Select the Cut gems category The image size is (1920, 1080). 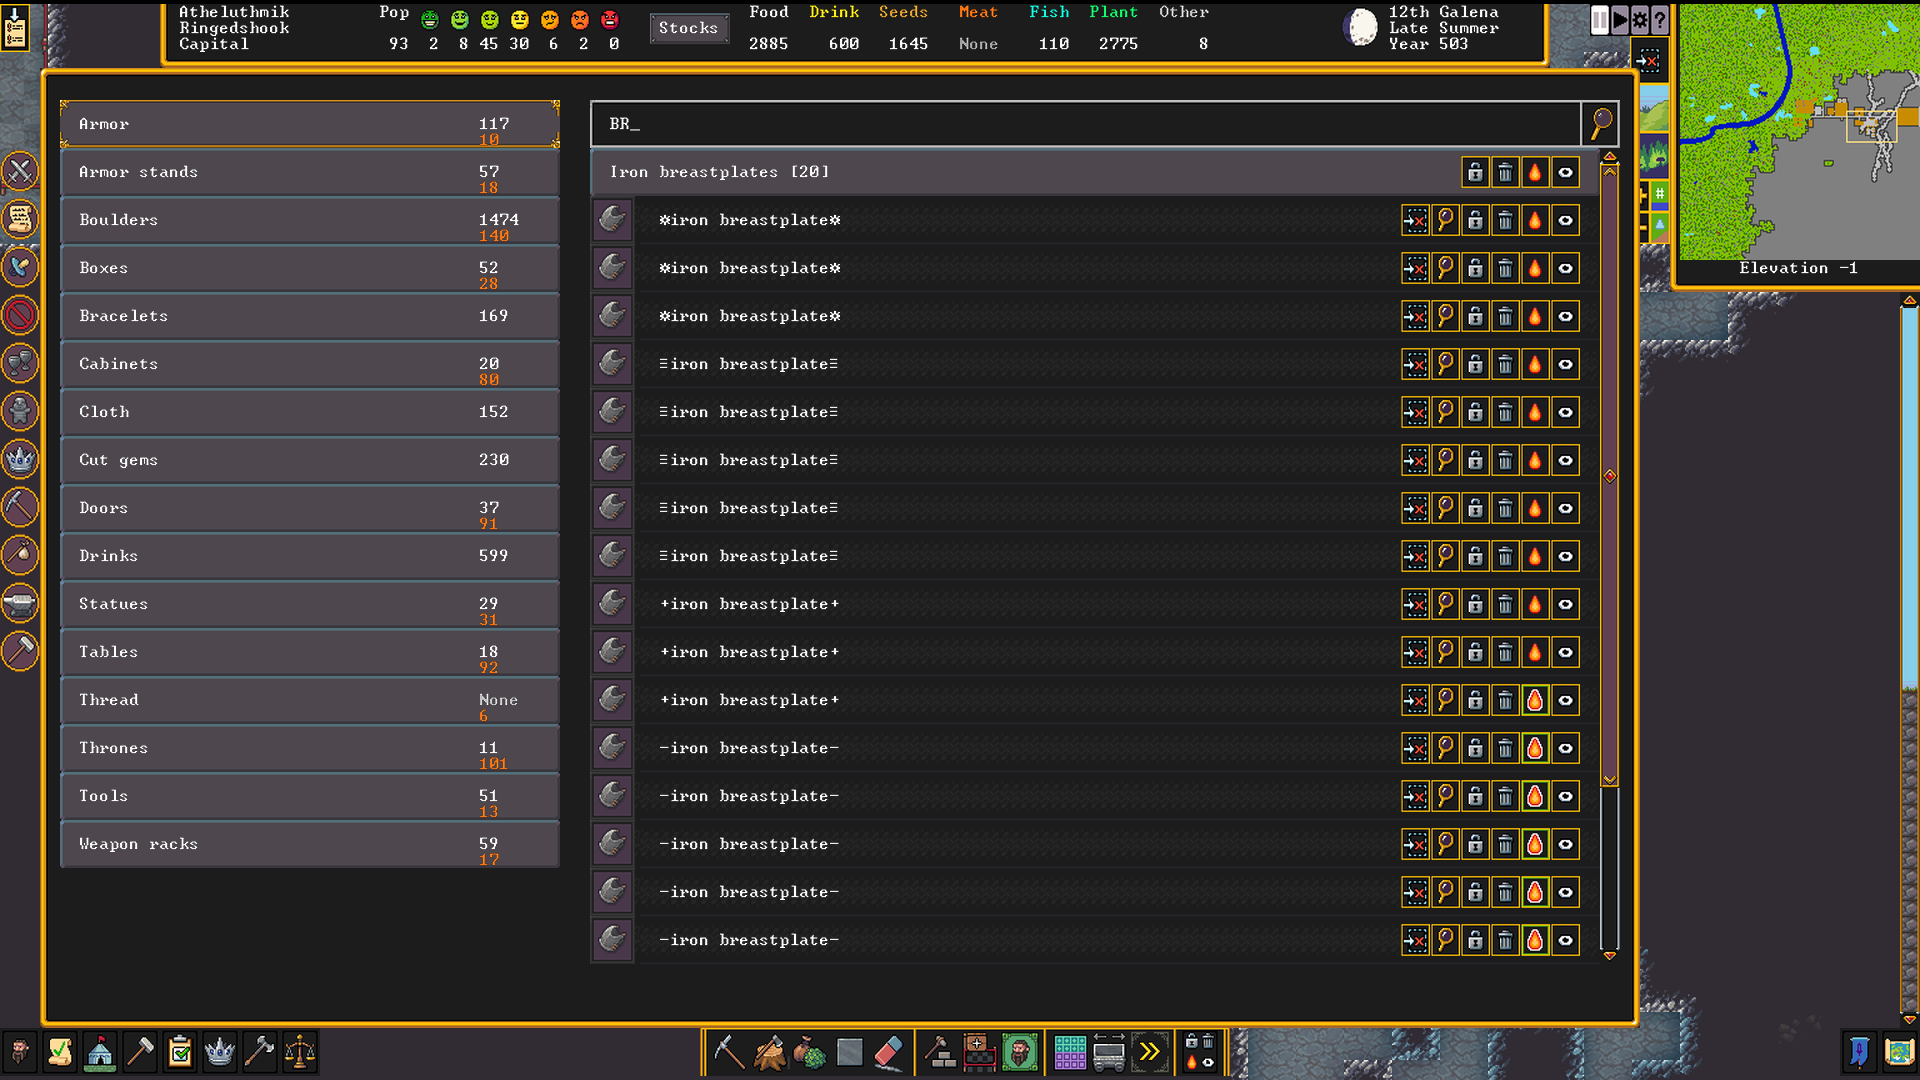click(x=310, y=460)
